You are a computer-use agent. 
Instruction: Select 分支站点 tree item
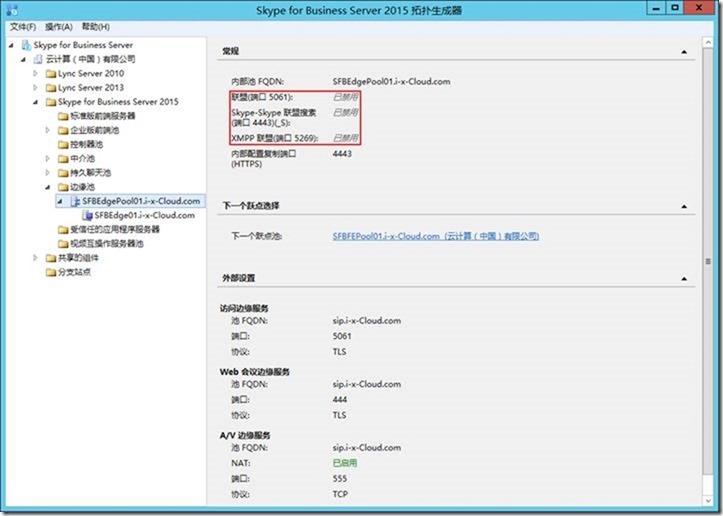pos(74,272)
